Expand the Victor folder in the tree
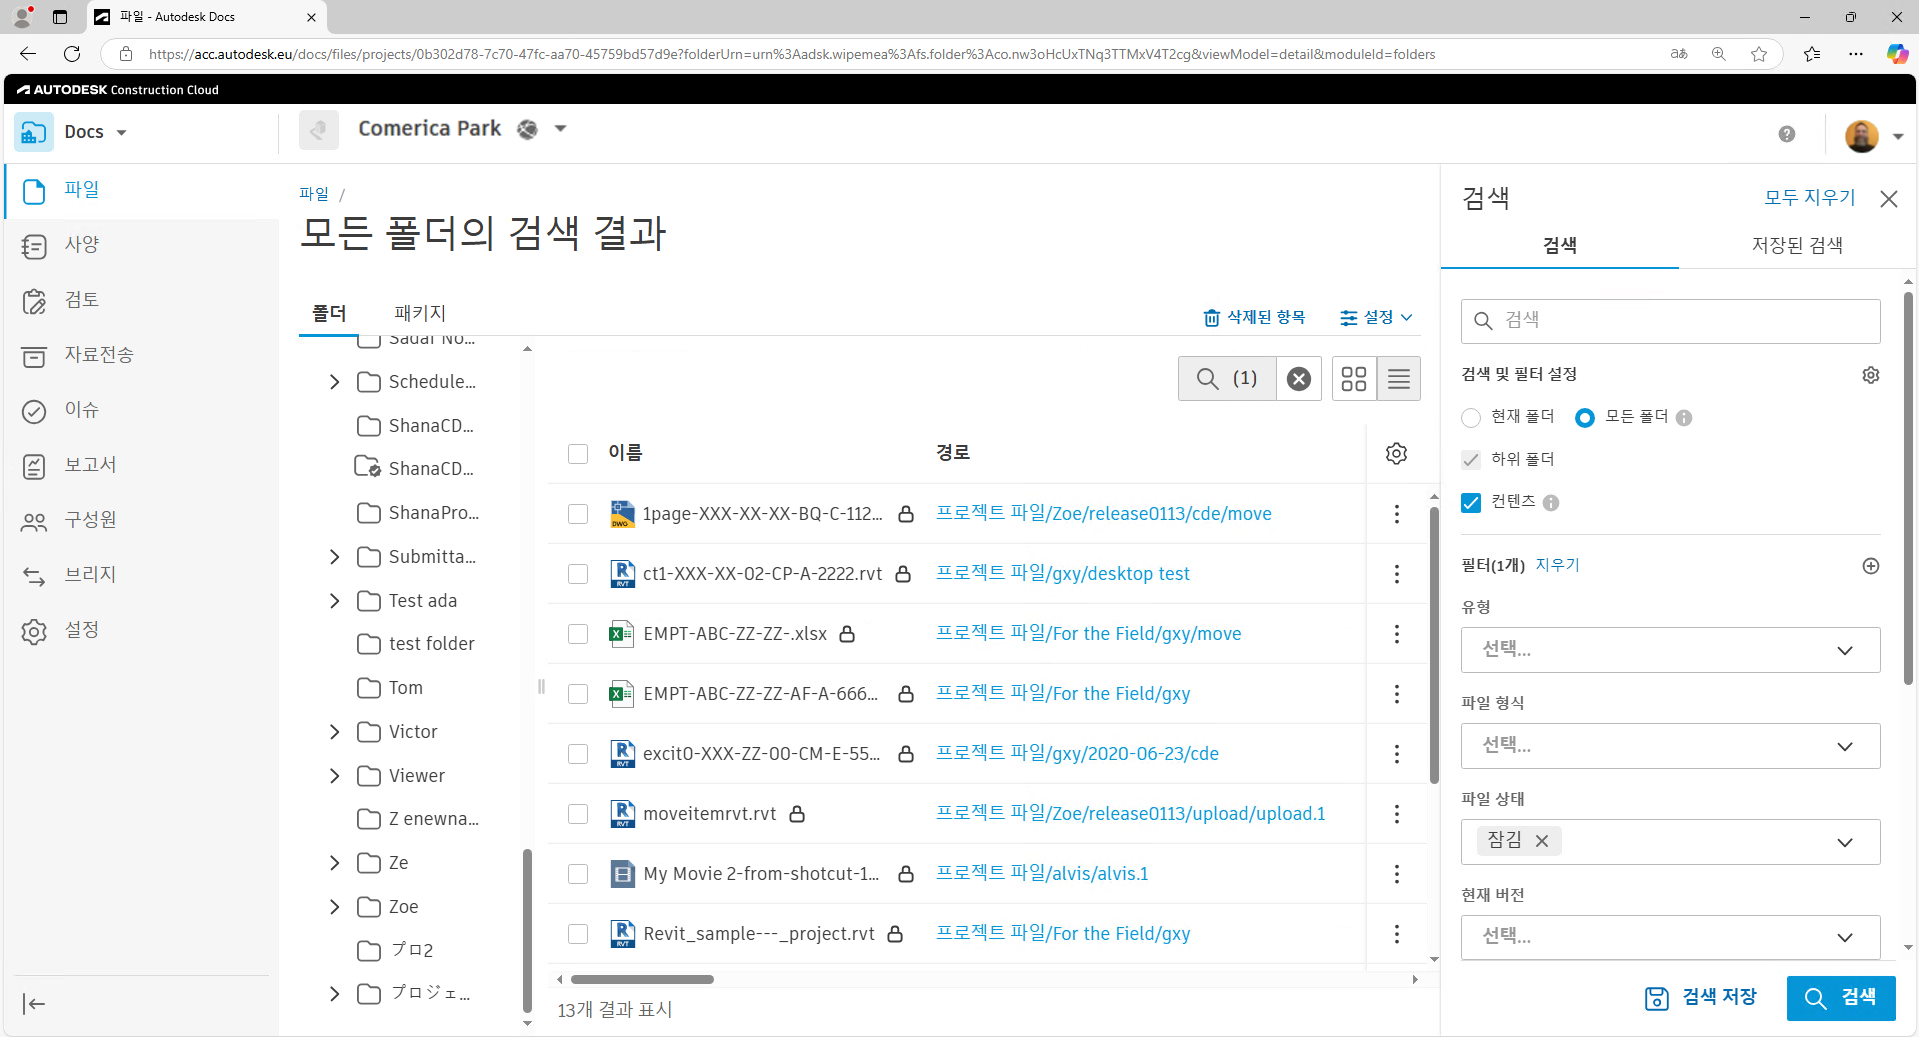The width and height of the screenshot is (1919, 1037). pyautogui.click(x=335, y=731)
